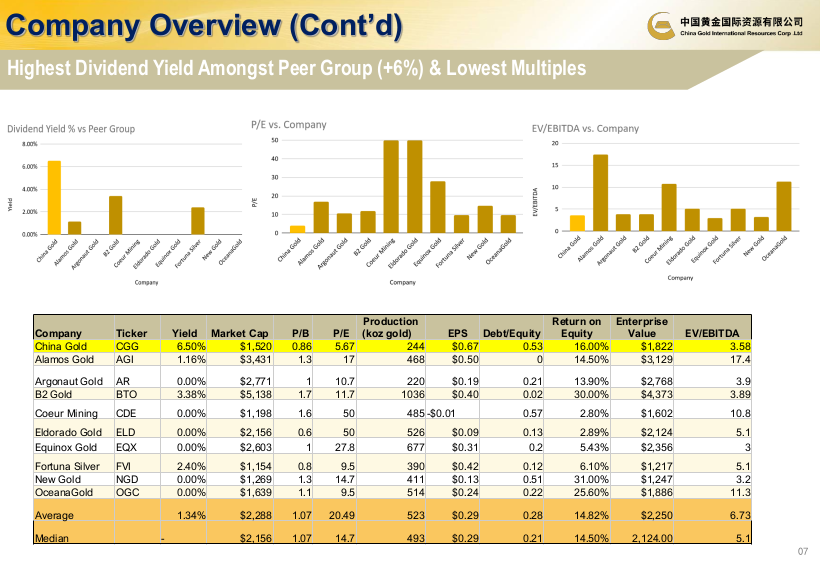The width and height of the screenshot is (820, 567).
Task: Click the 'EV/EBITDA vs. Company' chart title
Action: 585,128
